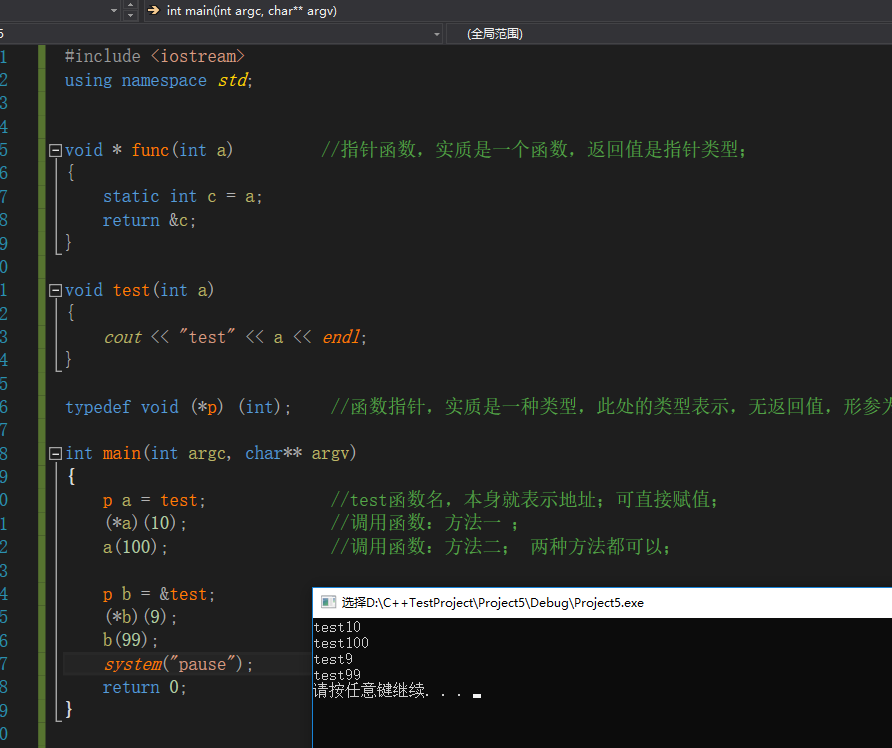Click the yellow arrow icon before int main

pyautogui.click(x=154, y=10)
